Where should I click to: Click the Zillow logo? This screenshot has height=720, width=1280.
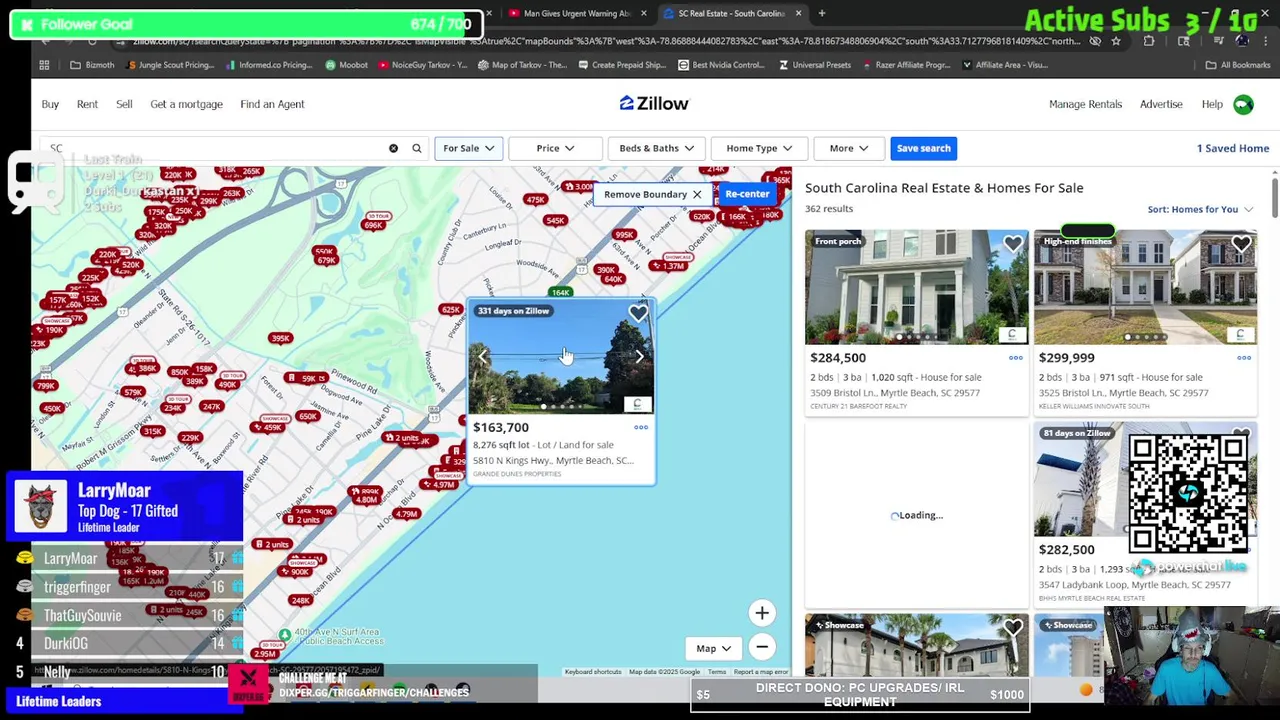click(654, 103)
